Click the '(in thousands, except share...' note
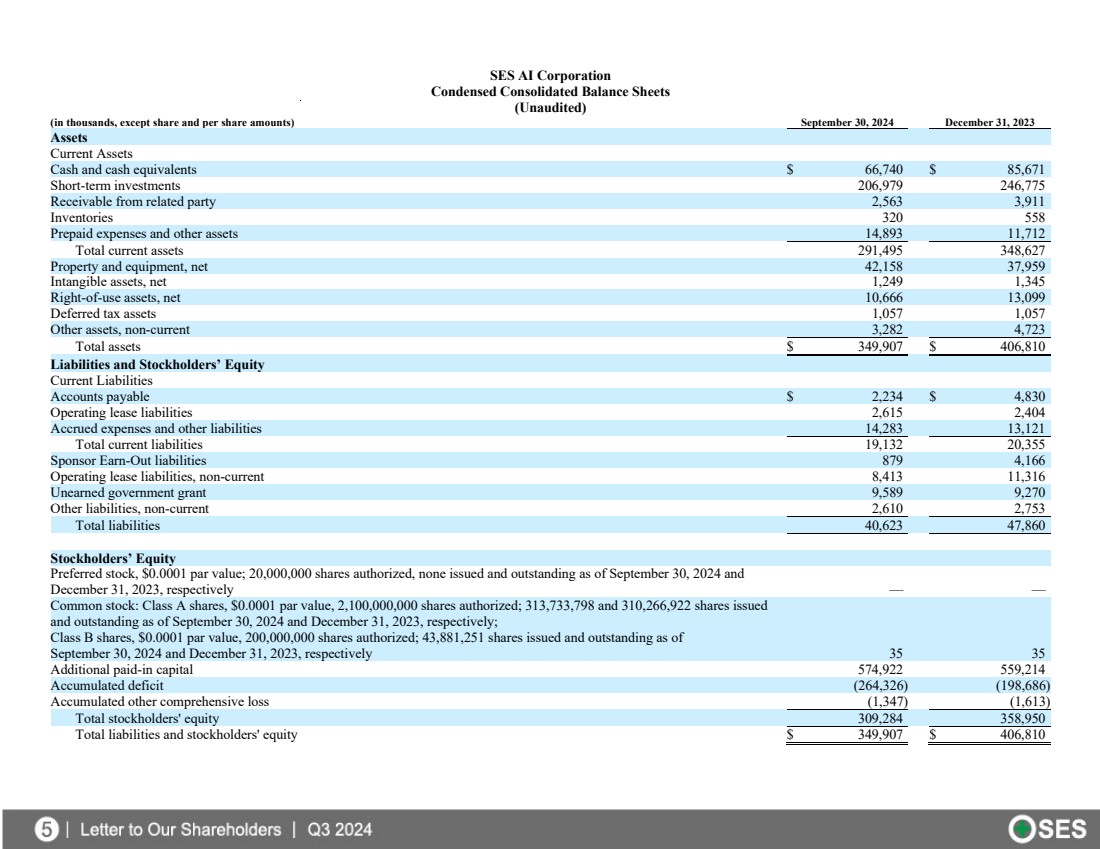 coord(172,122)
